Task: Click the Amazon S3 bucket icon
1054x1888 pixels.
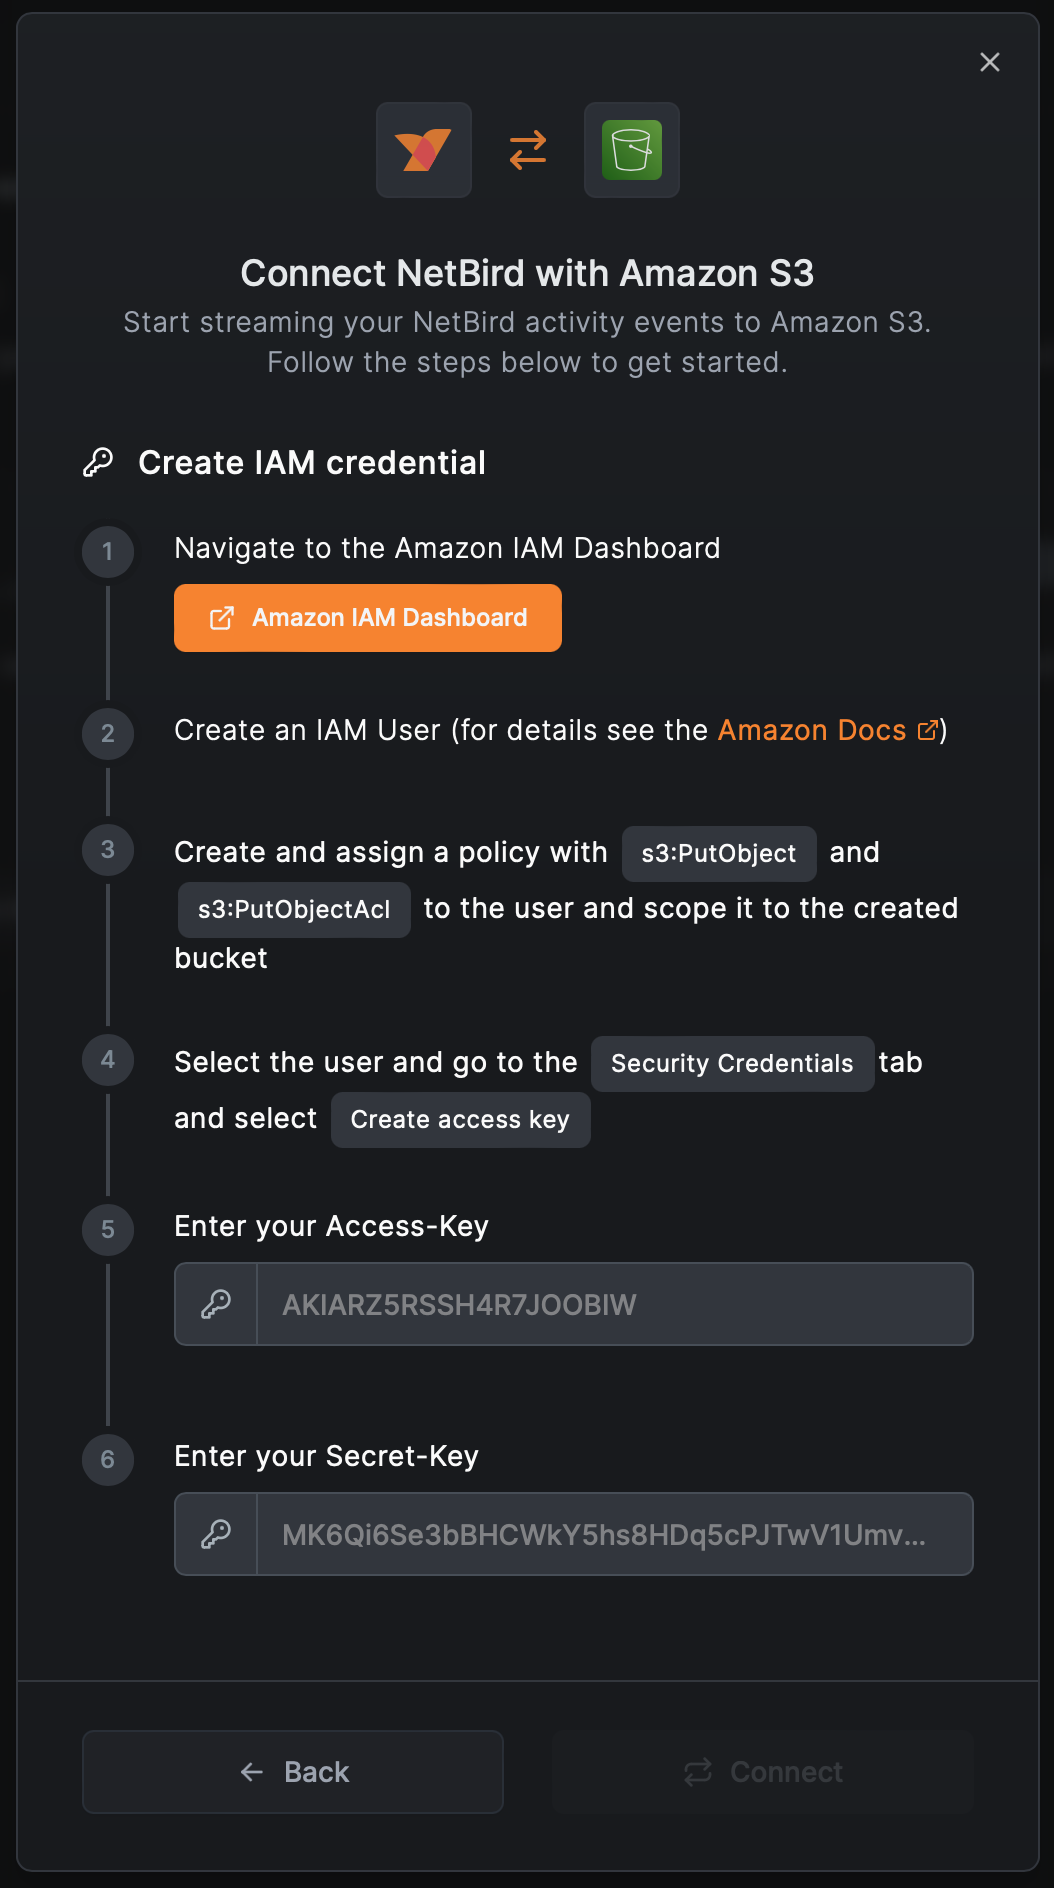Action: coord(631,150)
